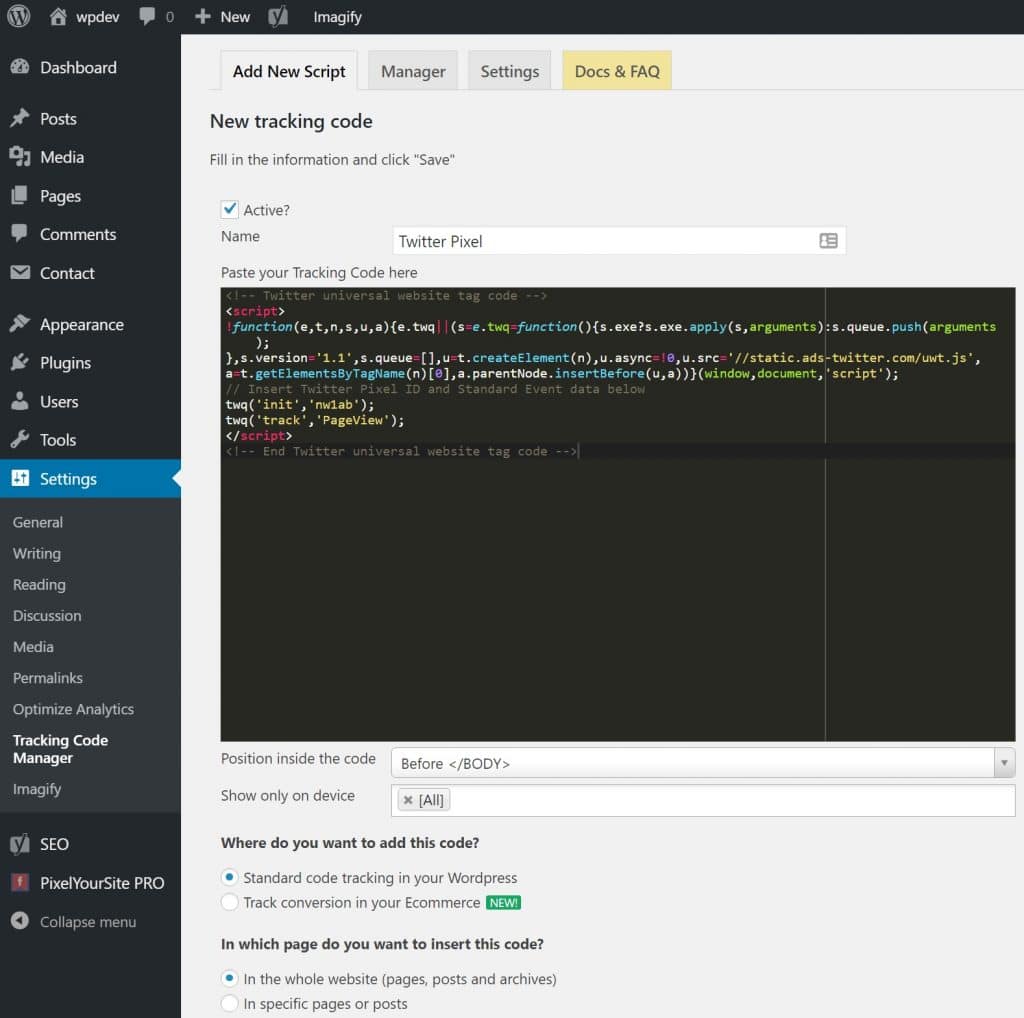The width and height of the screenshot is (1024, 1018).
Task: Open Optimize Analytics settings
Action: pos(72,708)
